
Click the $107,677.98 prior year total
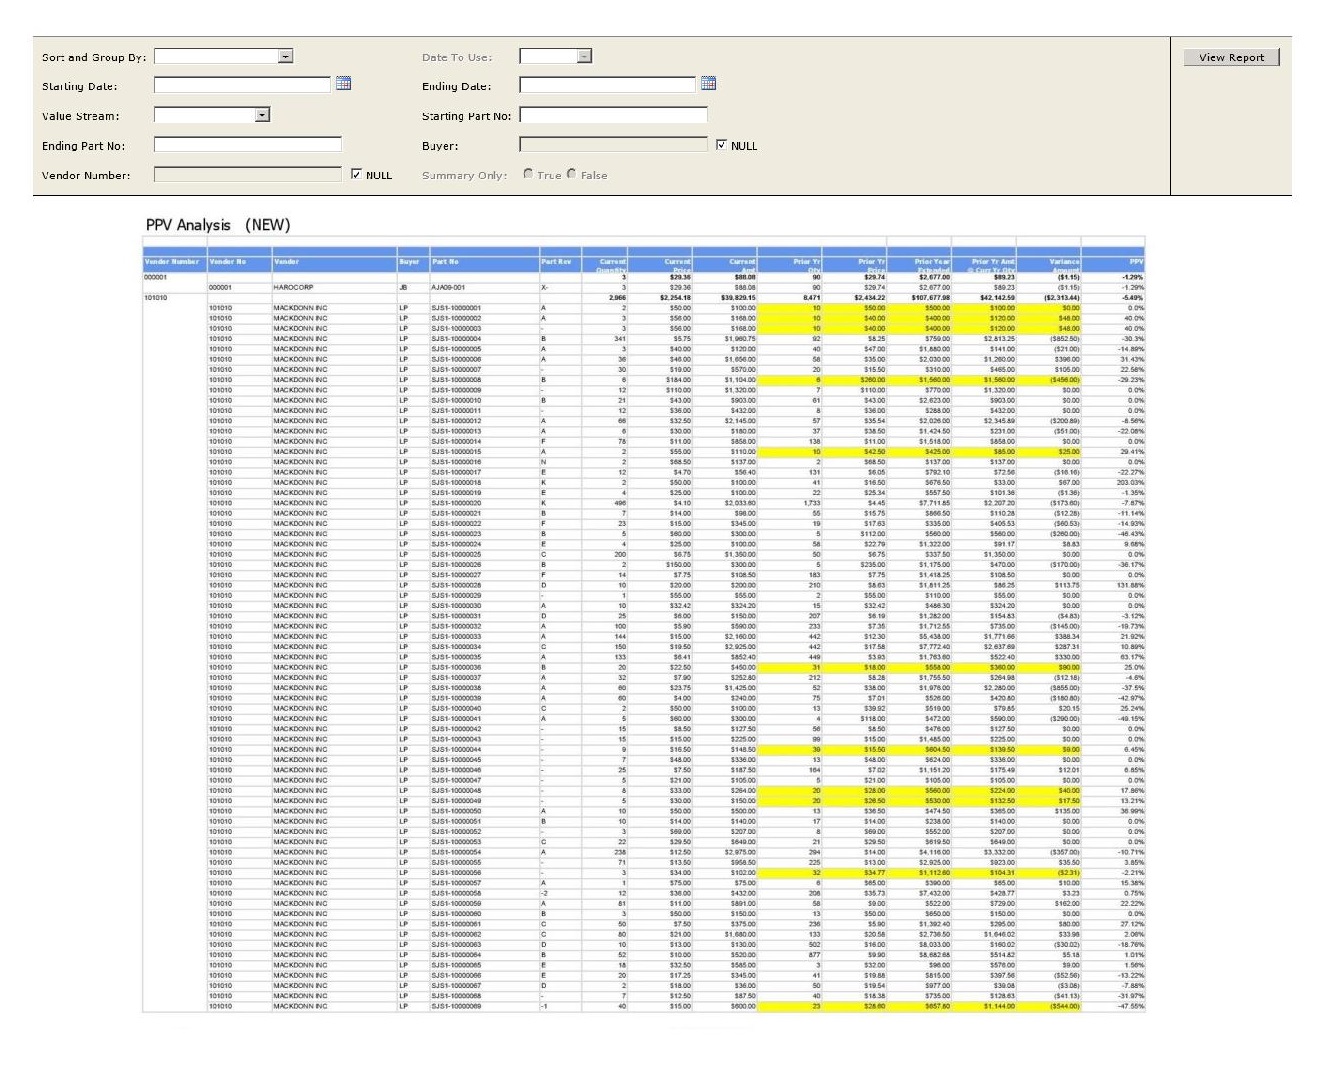(931, 297)
